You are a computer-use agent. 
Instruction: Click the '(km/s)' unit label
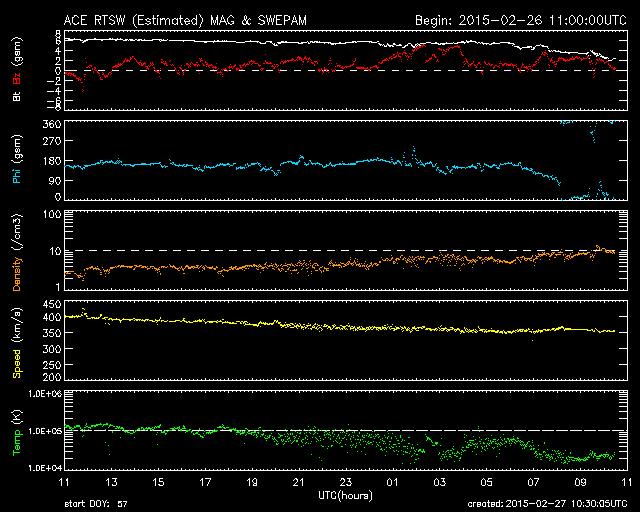[x=18, y=325]
